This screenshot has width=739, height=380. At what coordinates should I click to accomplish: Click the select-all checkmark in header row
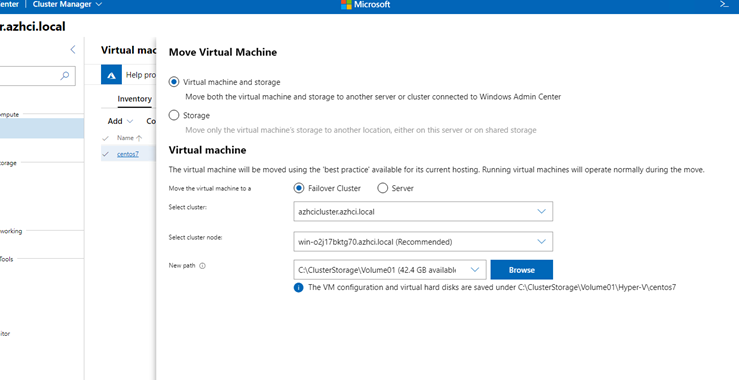[106, 138]
